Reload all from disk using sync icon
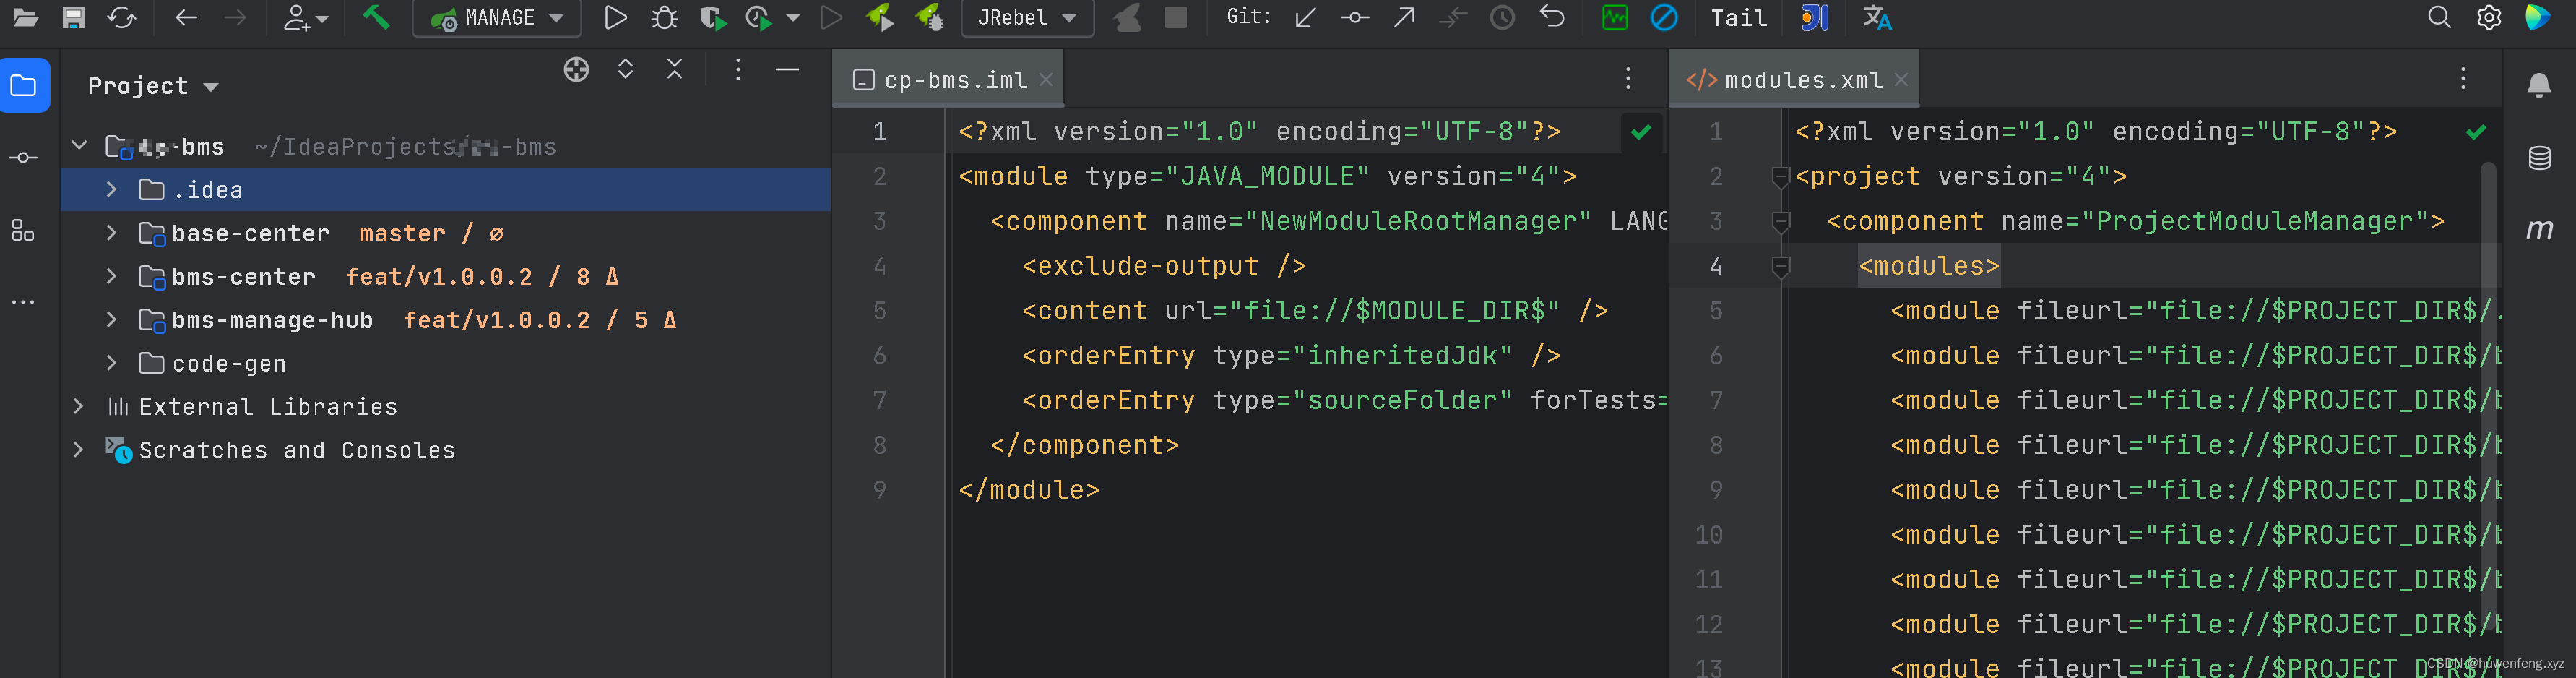 122,17
